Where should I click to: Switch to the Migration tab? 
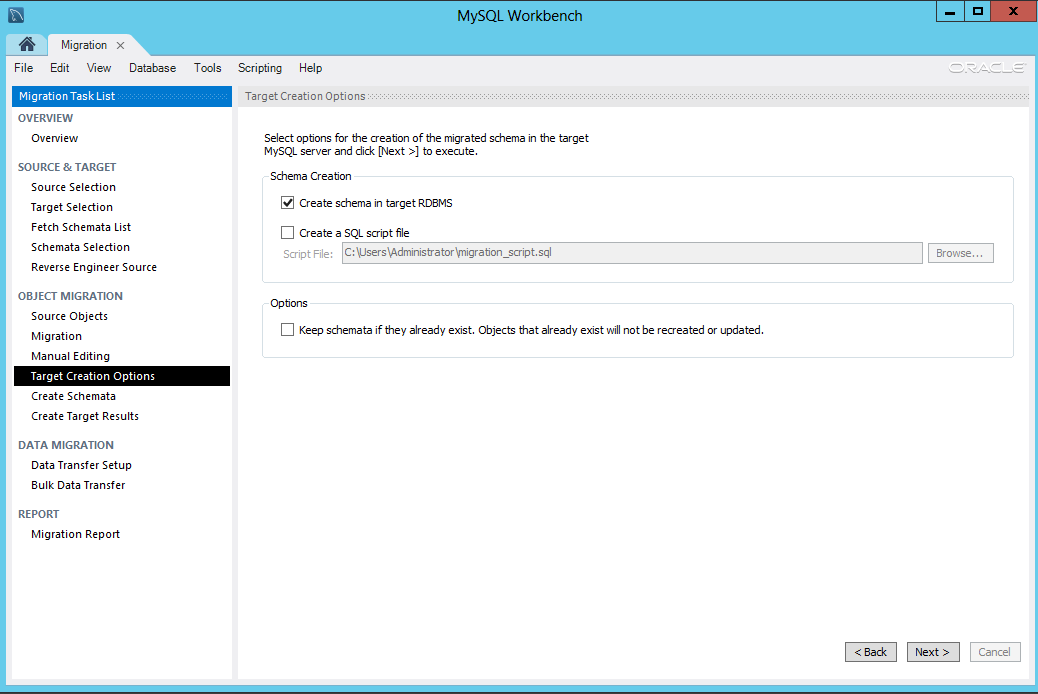pos(83,44)
